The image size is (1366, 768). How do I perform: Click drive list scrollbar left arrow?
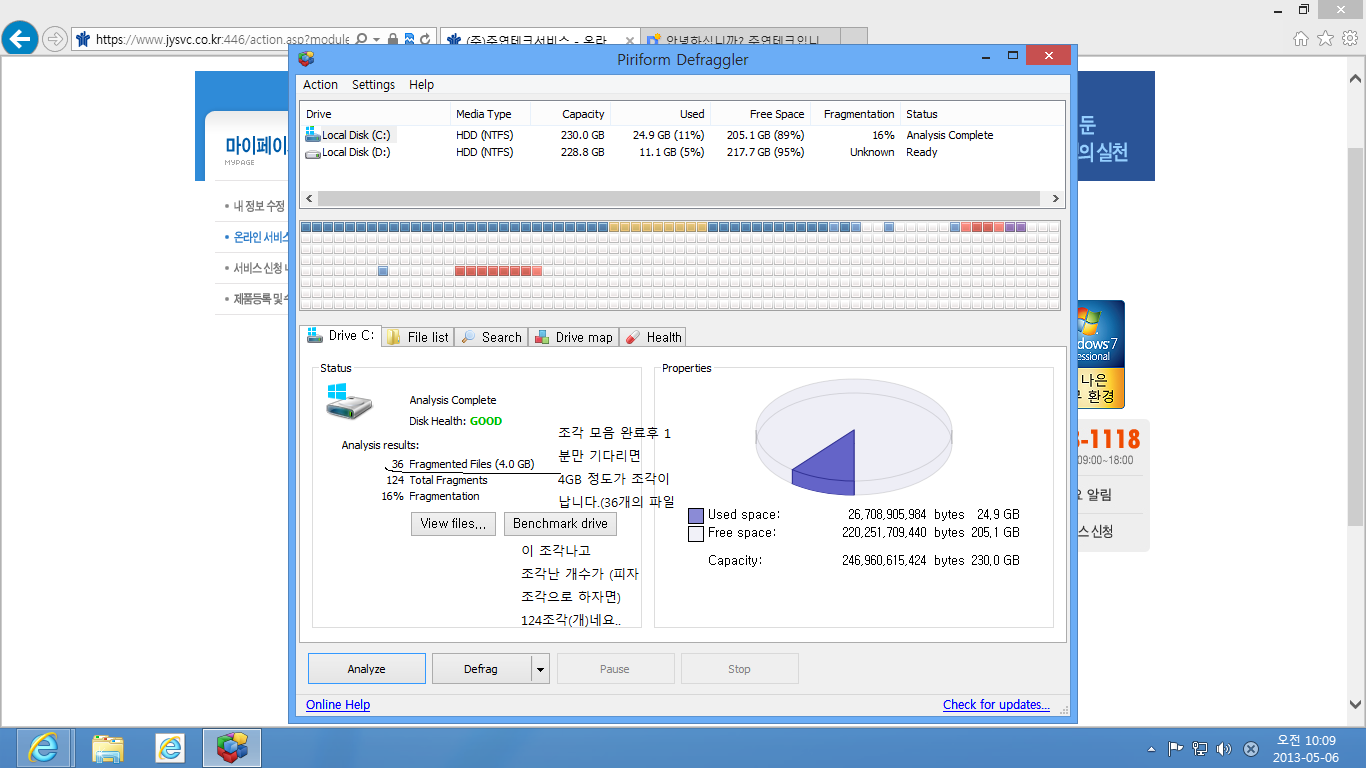(x=310, y=199)
